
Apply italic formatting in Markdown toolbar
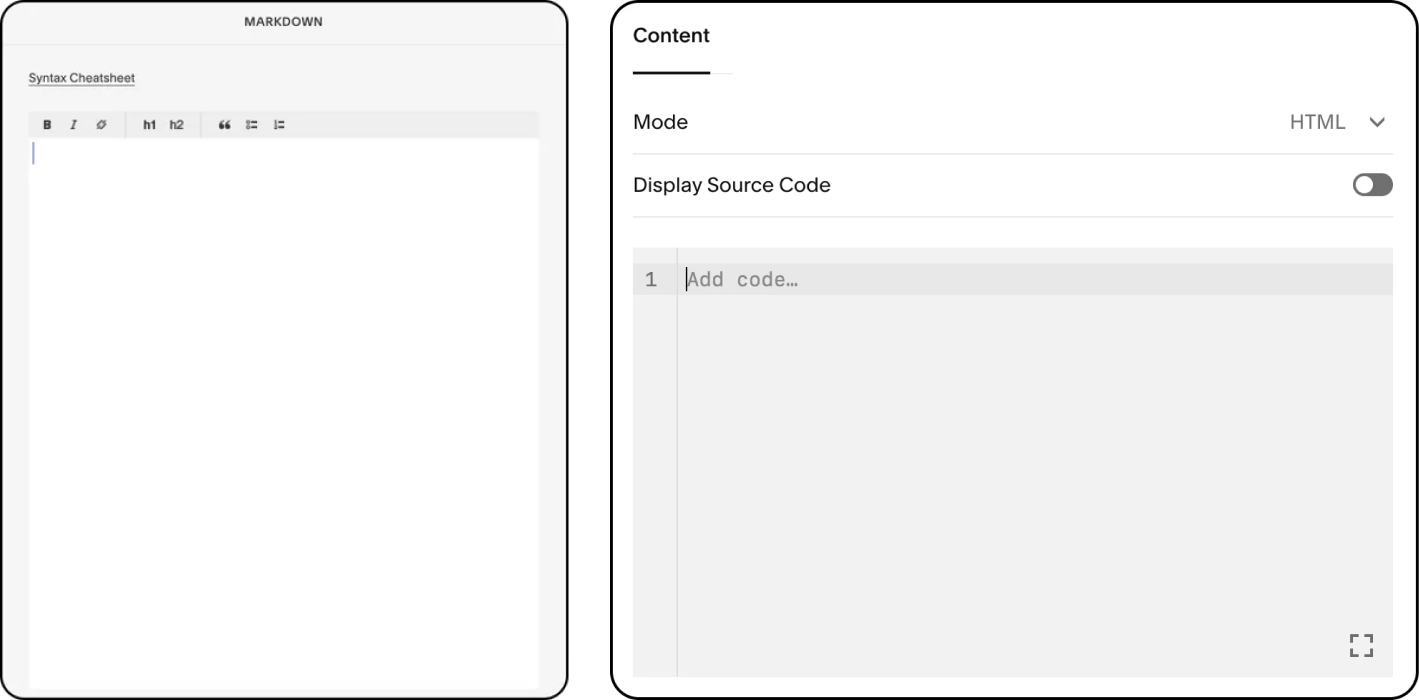pos(73,125)
